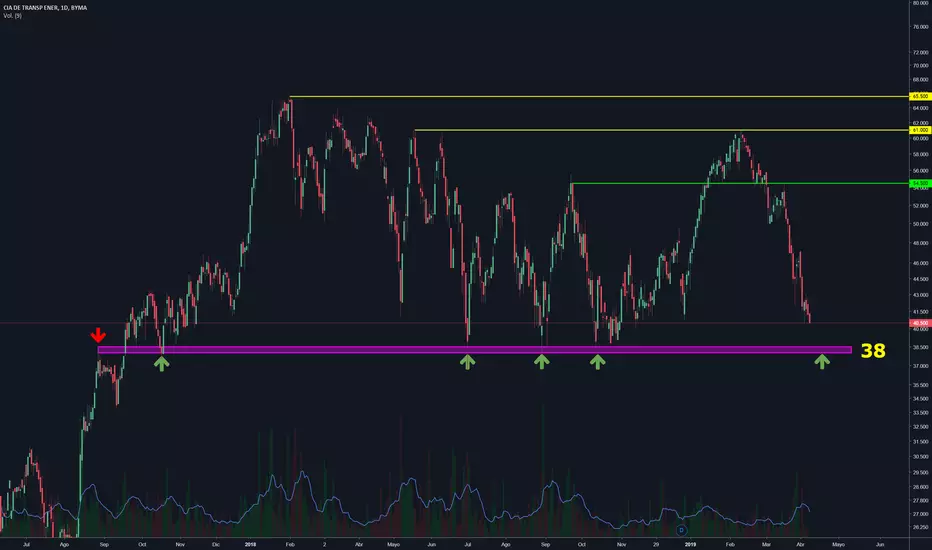Open the Vol. (9) indicator legend
The height and width of the screenshot is (550, 932).
[12, 15]
